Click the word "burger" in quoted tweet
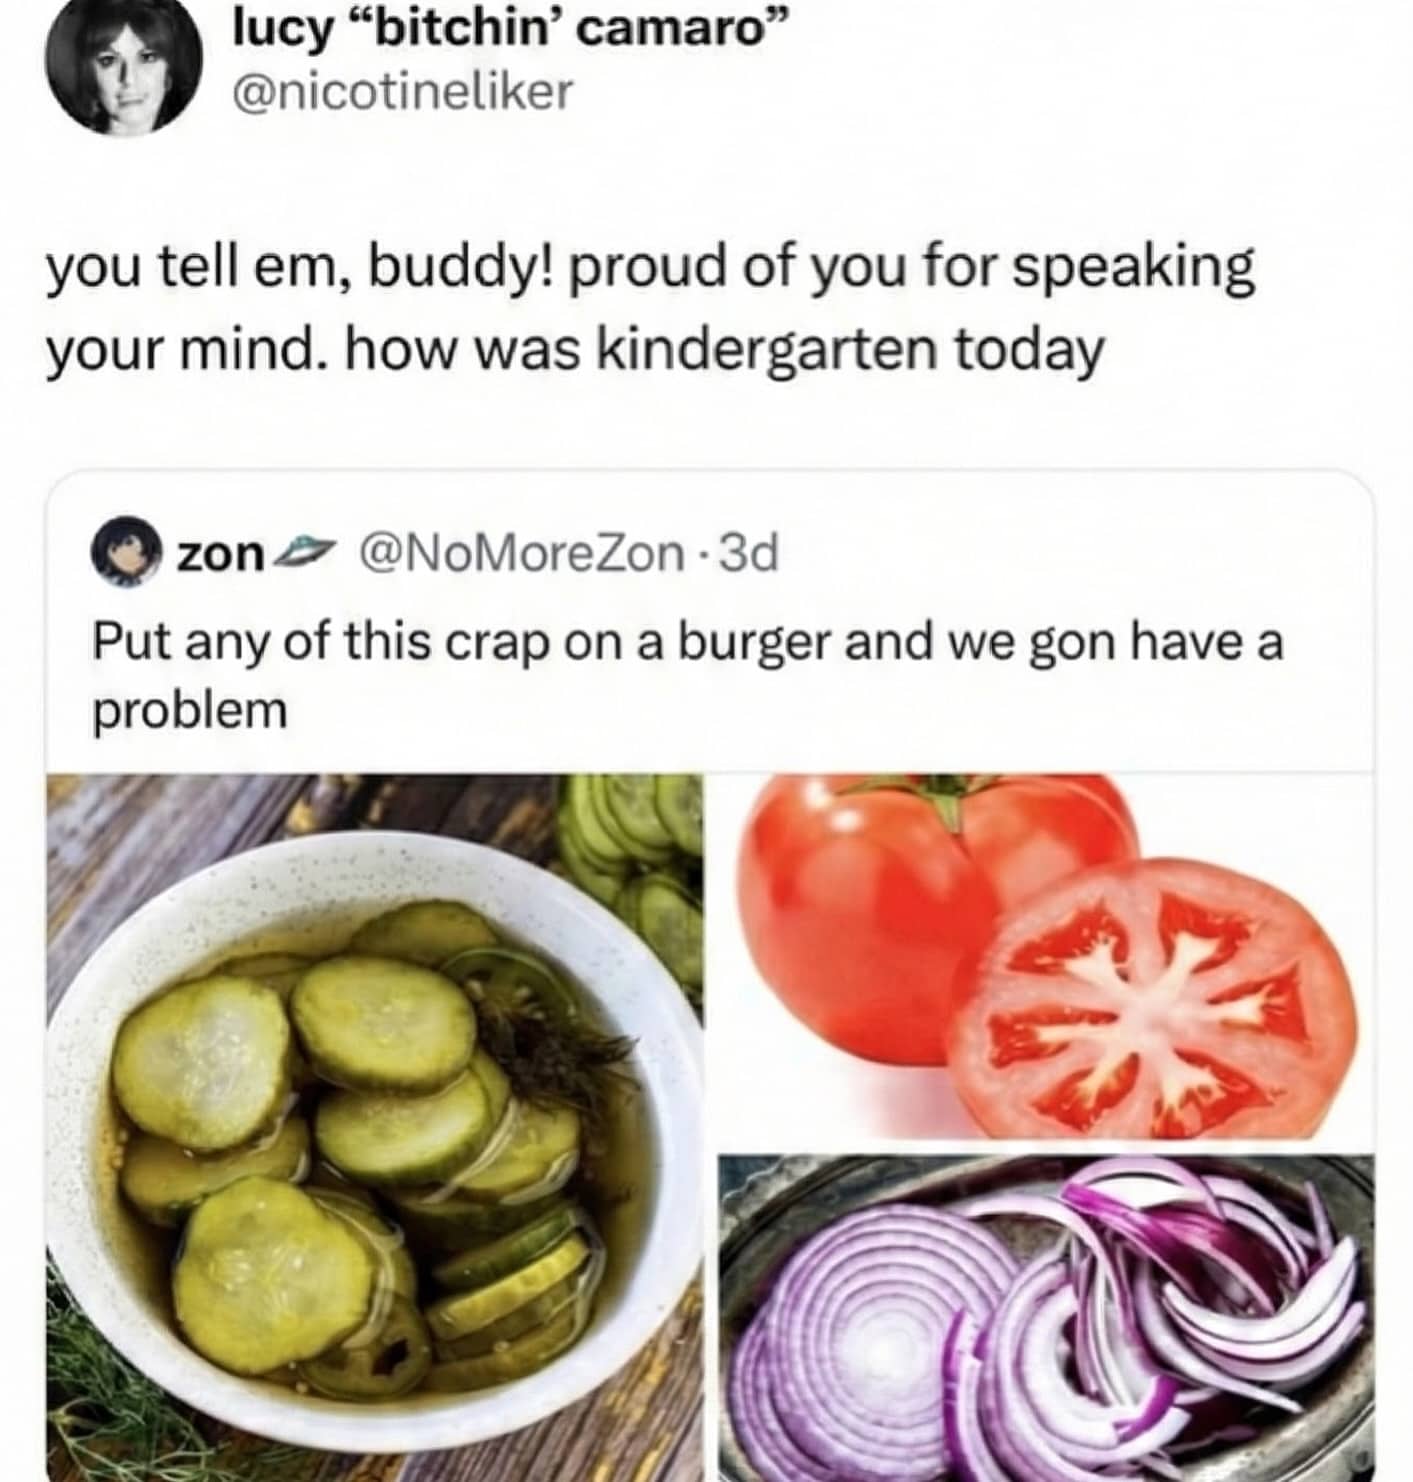The height and width of the screenshot is (1482, 1413). tap(758, 643)
